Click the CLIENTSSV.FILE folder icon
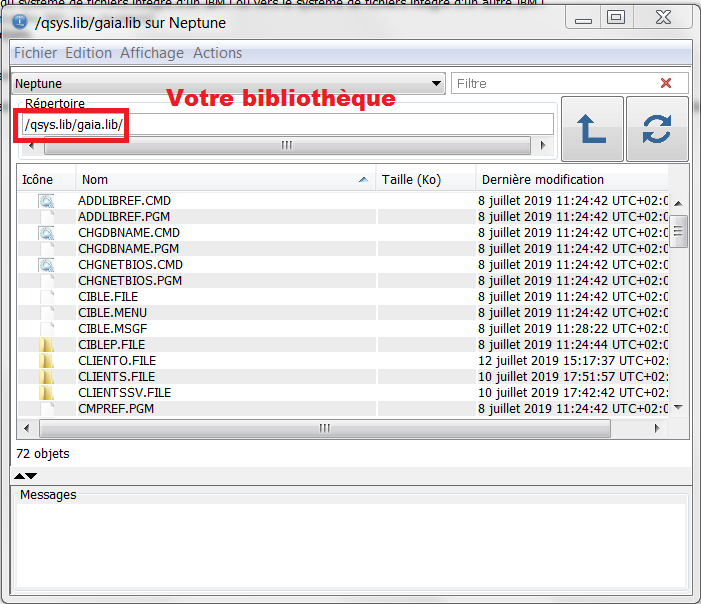701x604 pixels. click(47, 393)
